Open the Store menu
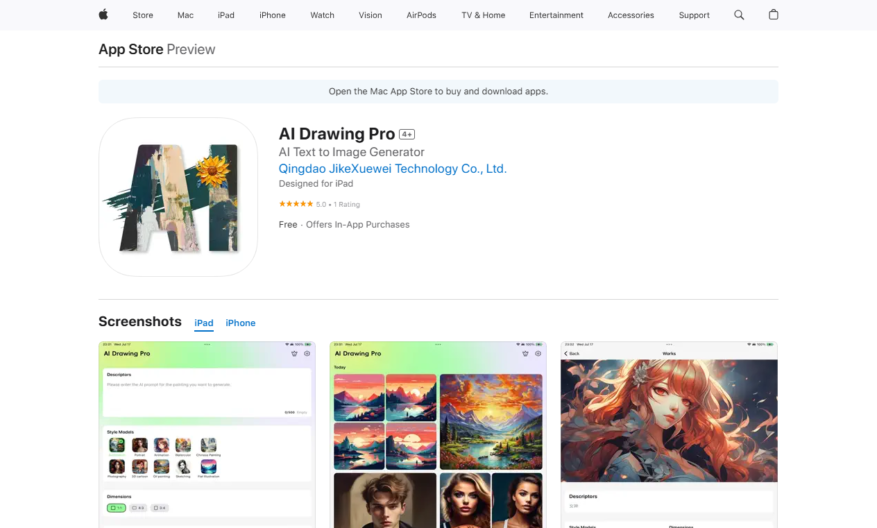Screen dimensions: 877x528 coord(143,15)
